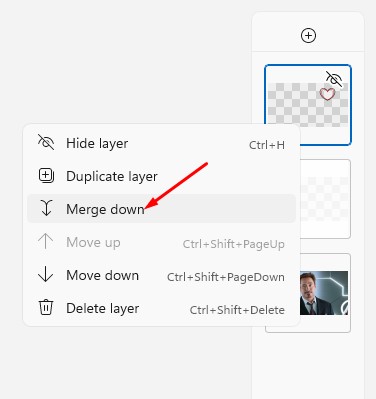Click the Merge down arrow icon

46,208
